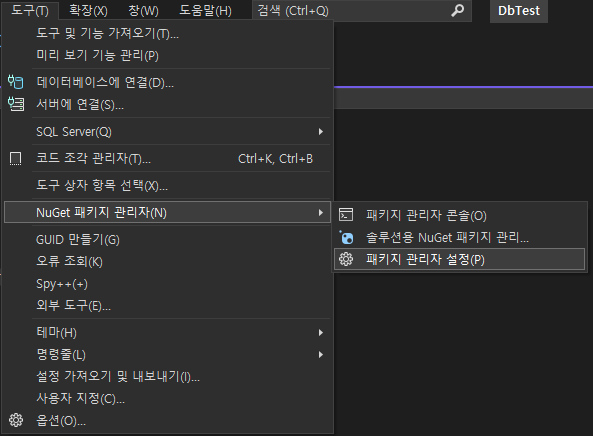593x436 pixels.
Task: Open 사용자 지정(C)
Action: [168, 398]
